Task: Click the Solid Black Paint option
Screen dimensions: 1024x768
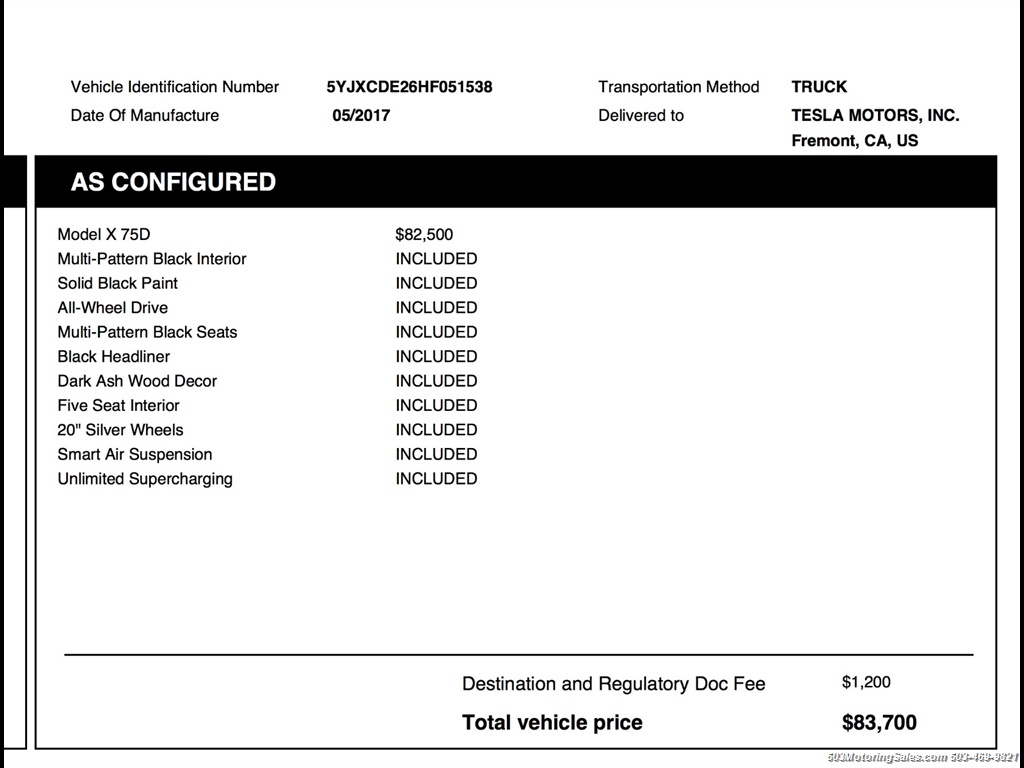Action: 118,283
